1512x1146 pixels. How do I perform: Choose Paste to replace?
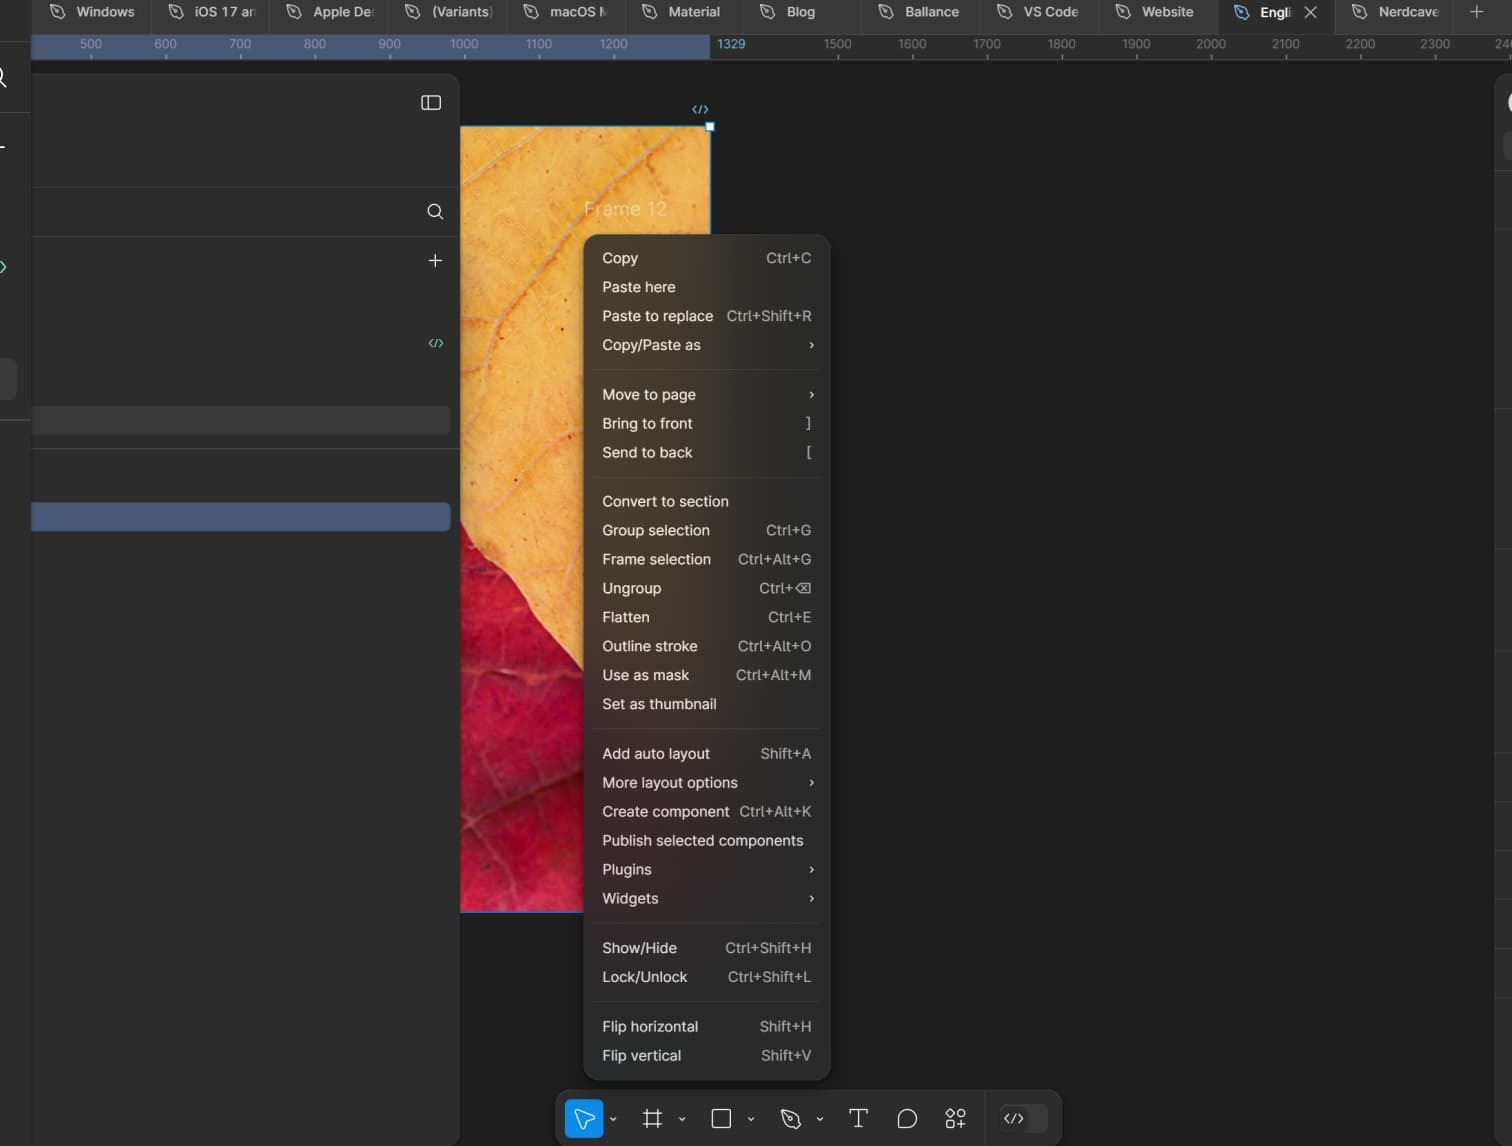pos(706,316)
